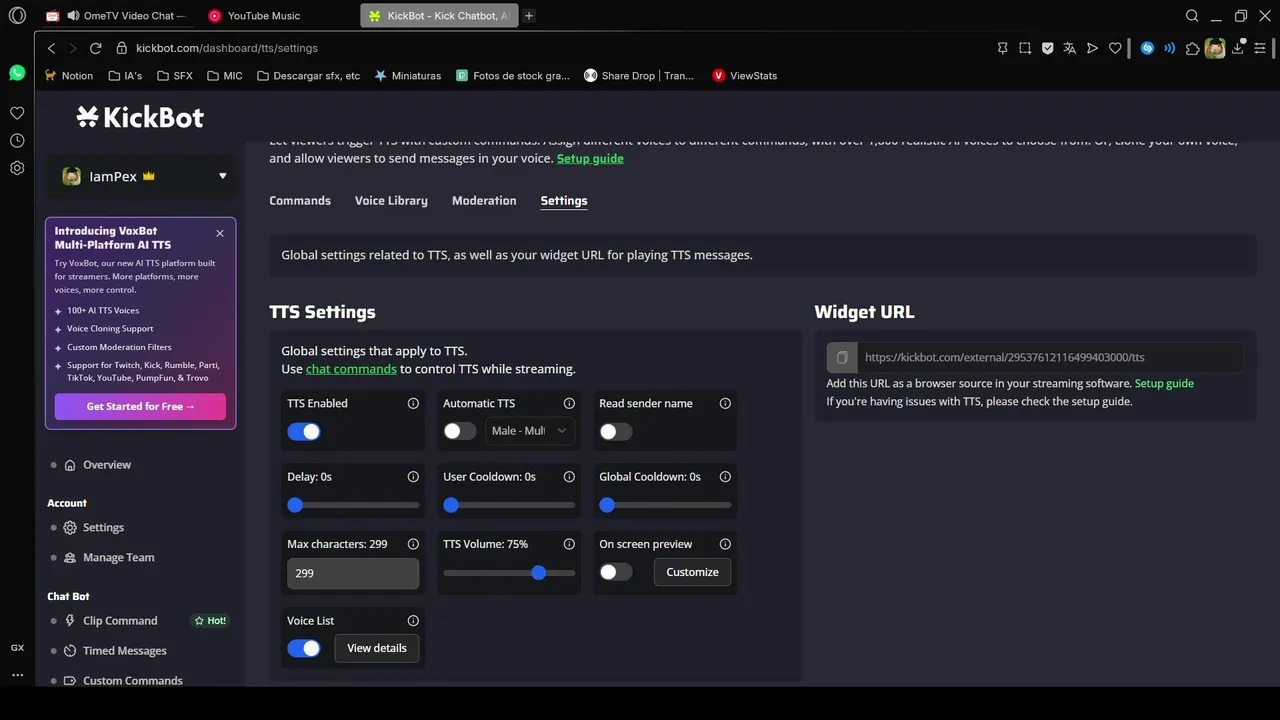Enable the Automatic TTS switch
Image resolution: width=1280 pixels, height=720 pixels.
[460, 431]
